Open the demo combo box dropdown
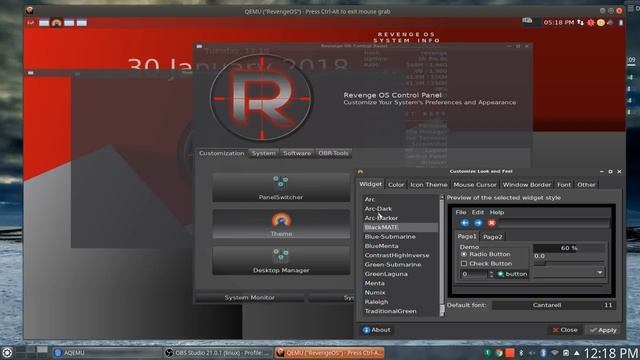This screenshot has height=360, width=640. click(x=569, y=273)
